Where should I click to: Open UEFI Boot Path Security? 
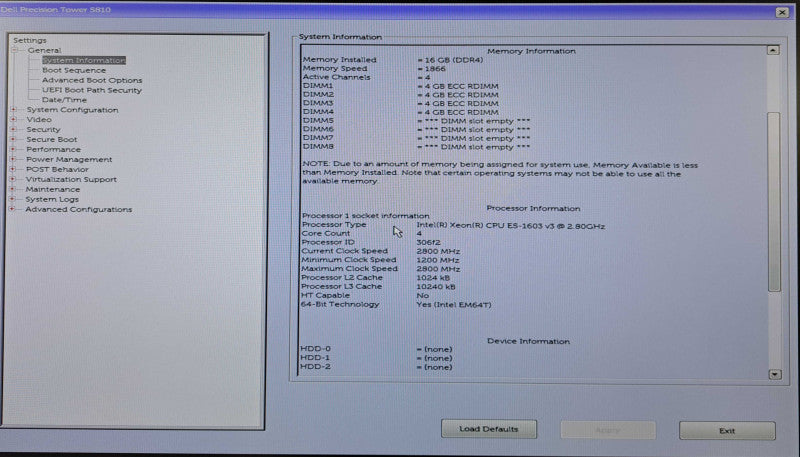92,90
